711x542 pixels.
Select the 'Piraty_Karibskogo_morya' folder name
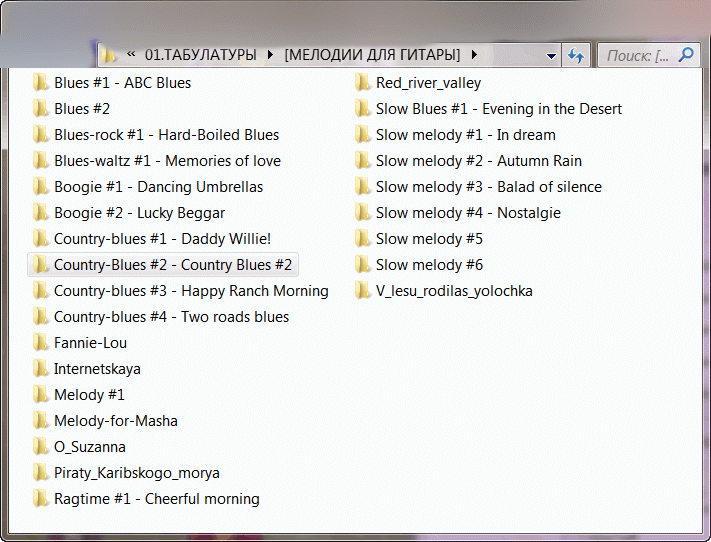coord(137,473)
